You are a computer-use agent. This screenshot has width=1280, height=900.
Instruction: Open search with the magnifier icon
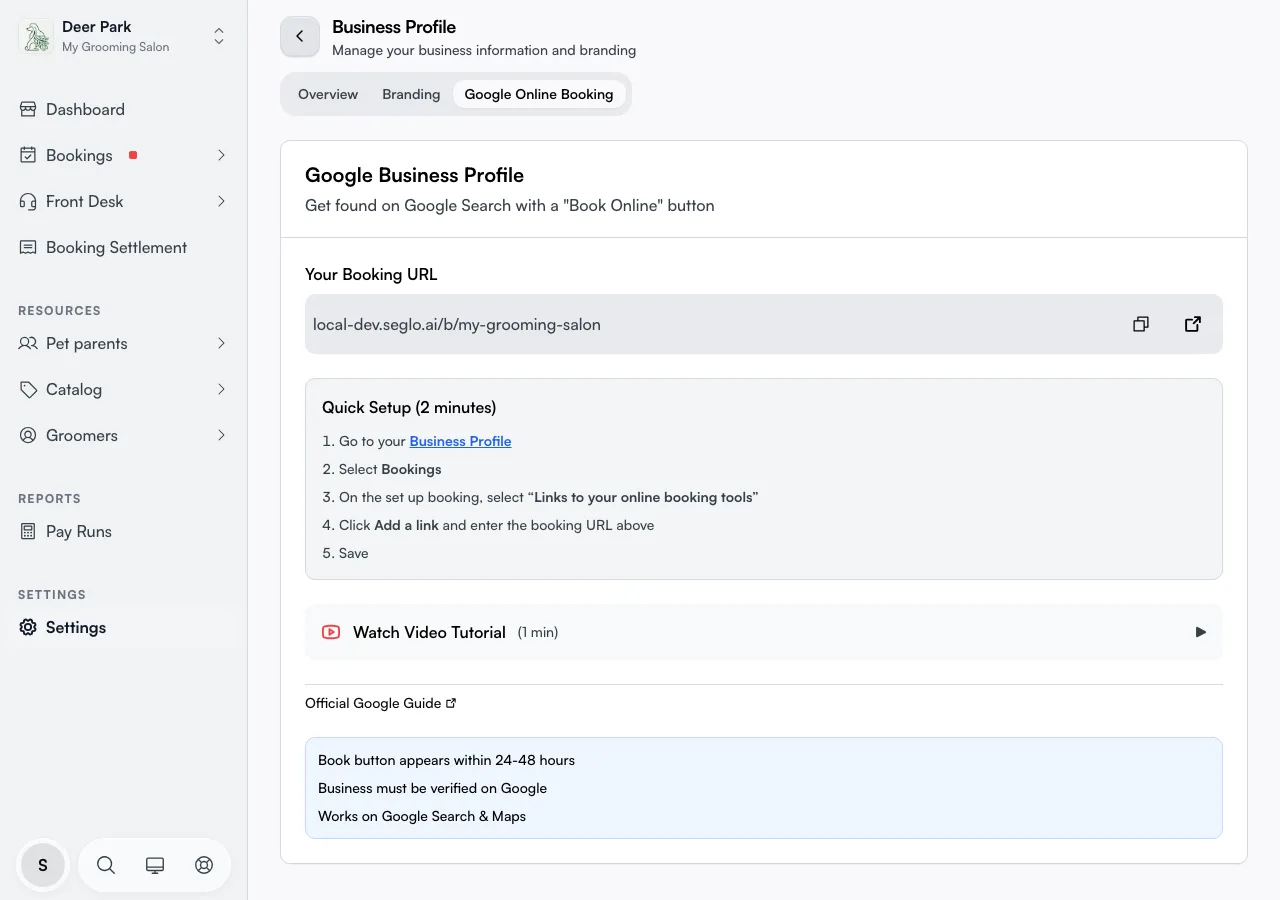pos(106,865)
